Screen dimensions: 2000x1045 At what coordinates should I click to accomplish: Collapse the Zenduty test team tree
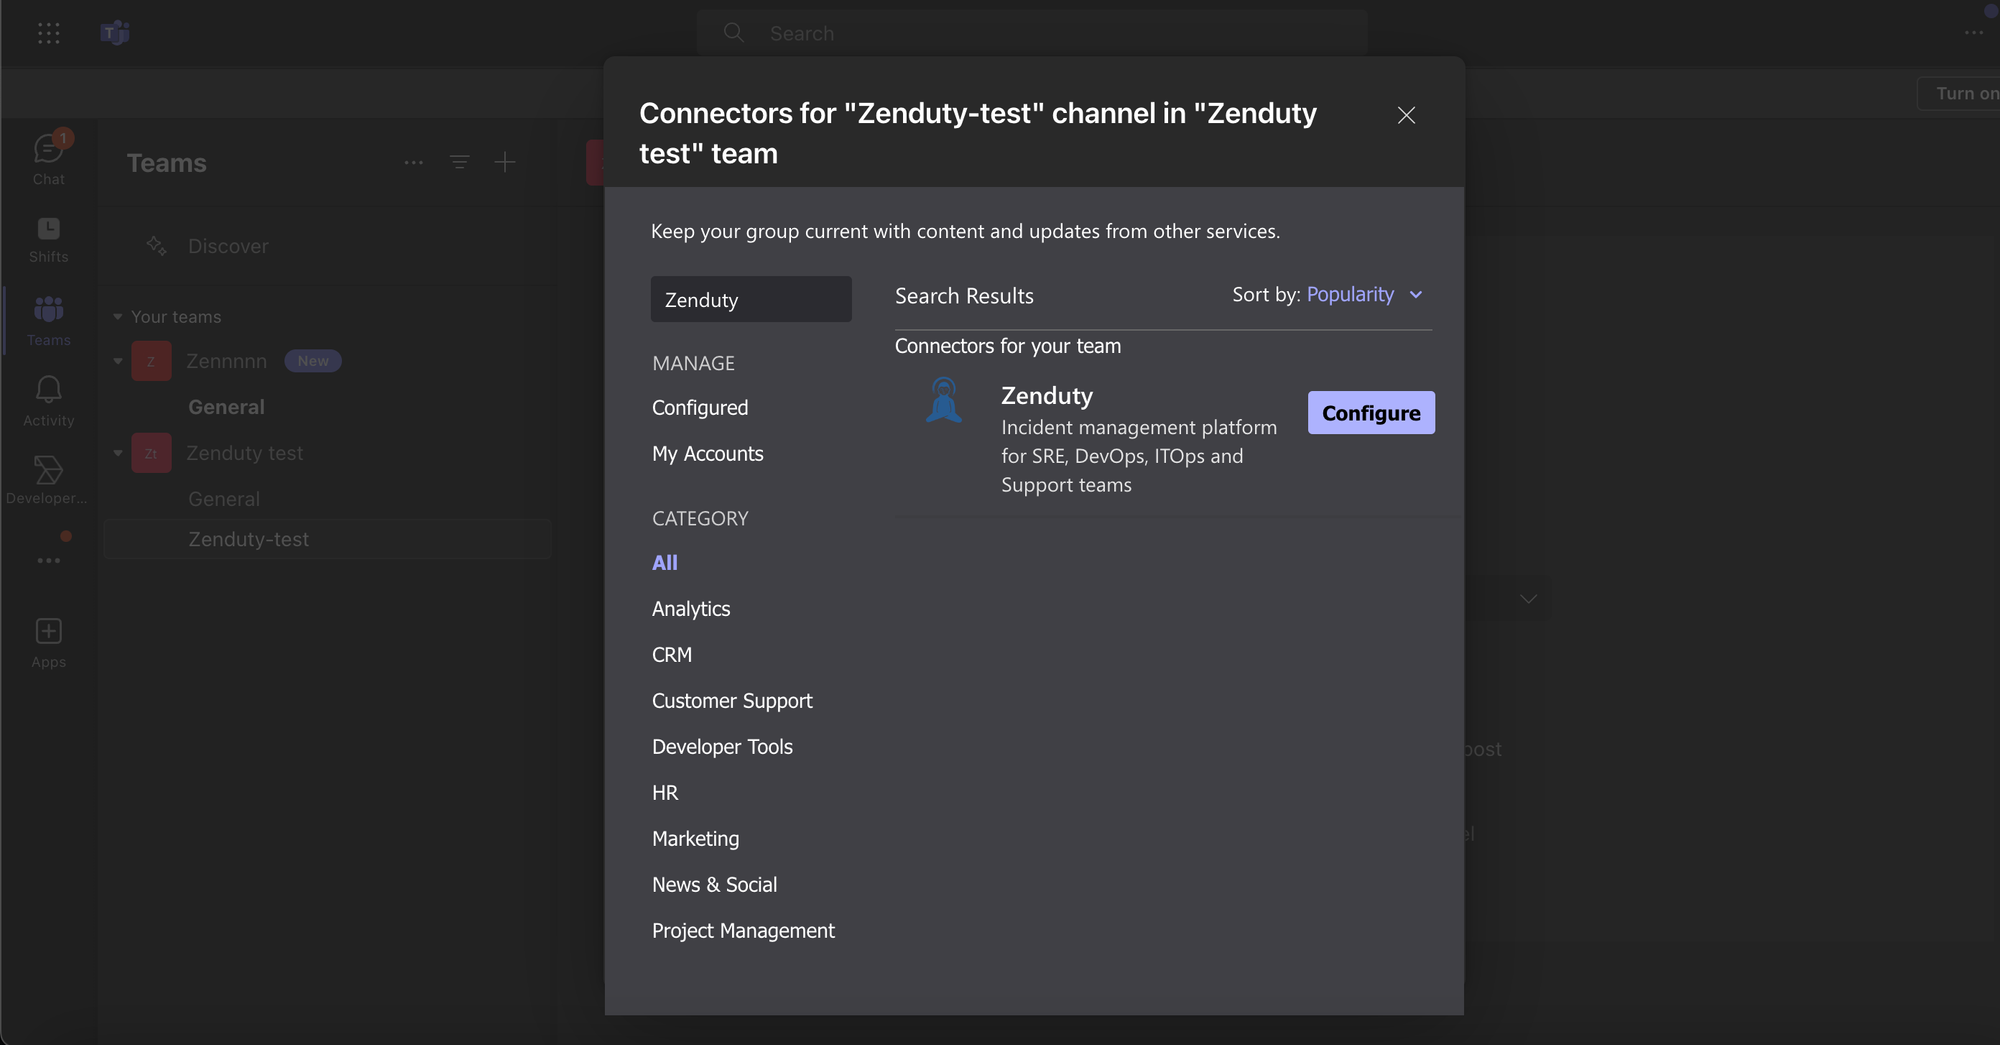coord(118,453)
